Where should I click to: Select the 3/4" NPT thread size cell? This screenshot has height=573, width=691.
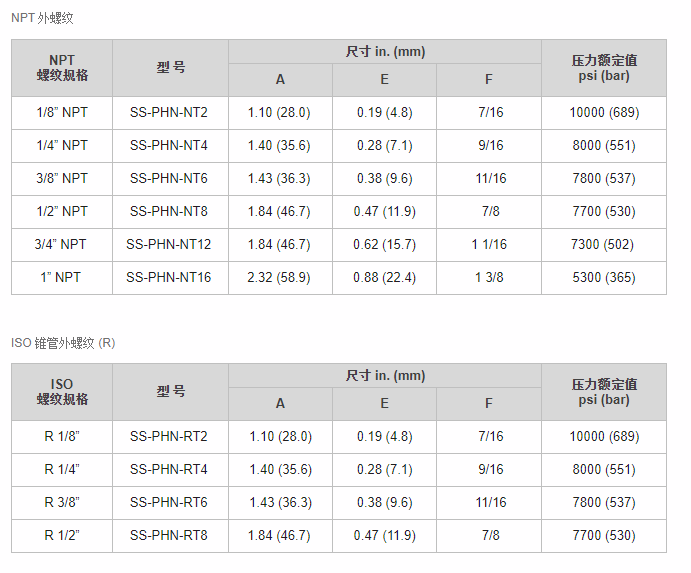tap(62, 245)
